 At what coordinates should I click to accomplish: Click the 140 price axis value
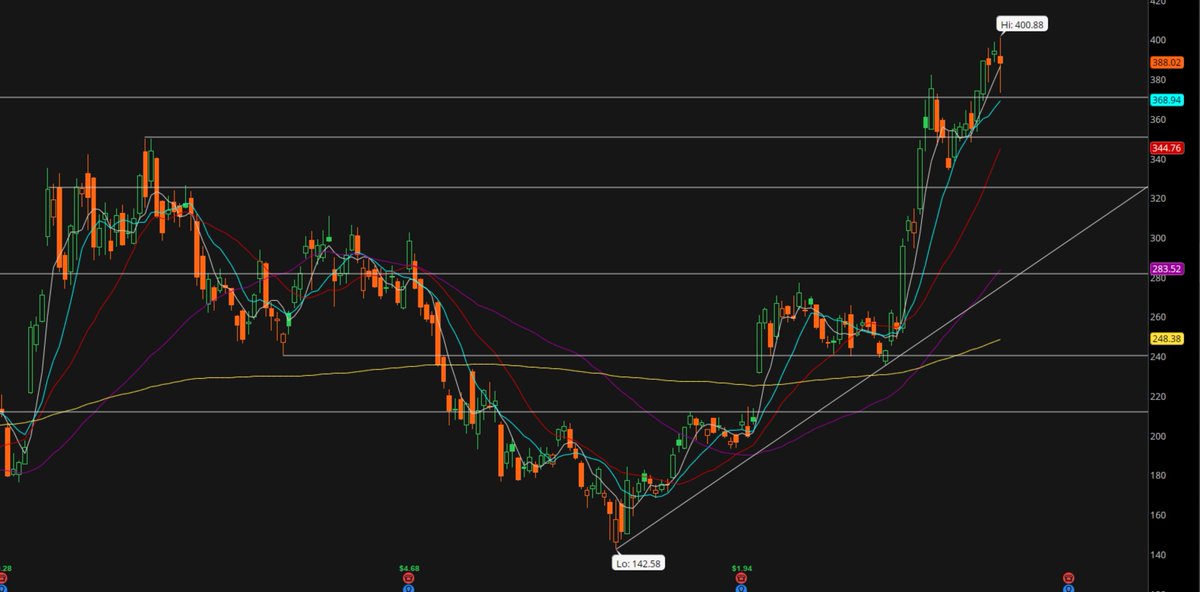click(x=1158, y=555)
